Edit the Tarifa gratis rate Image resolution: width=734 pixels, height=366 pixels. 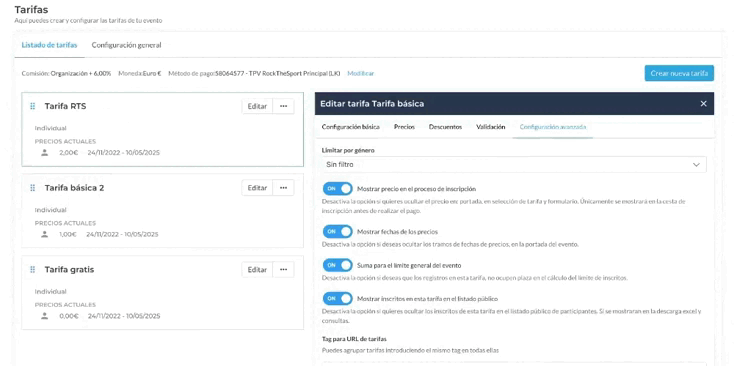point(257,270)
